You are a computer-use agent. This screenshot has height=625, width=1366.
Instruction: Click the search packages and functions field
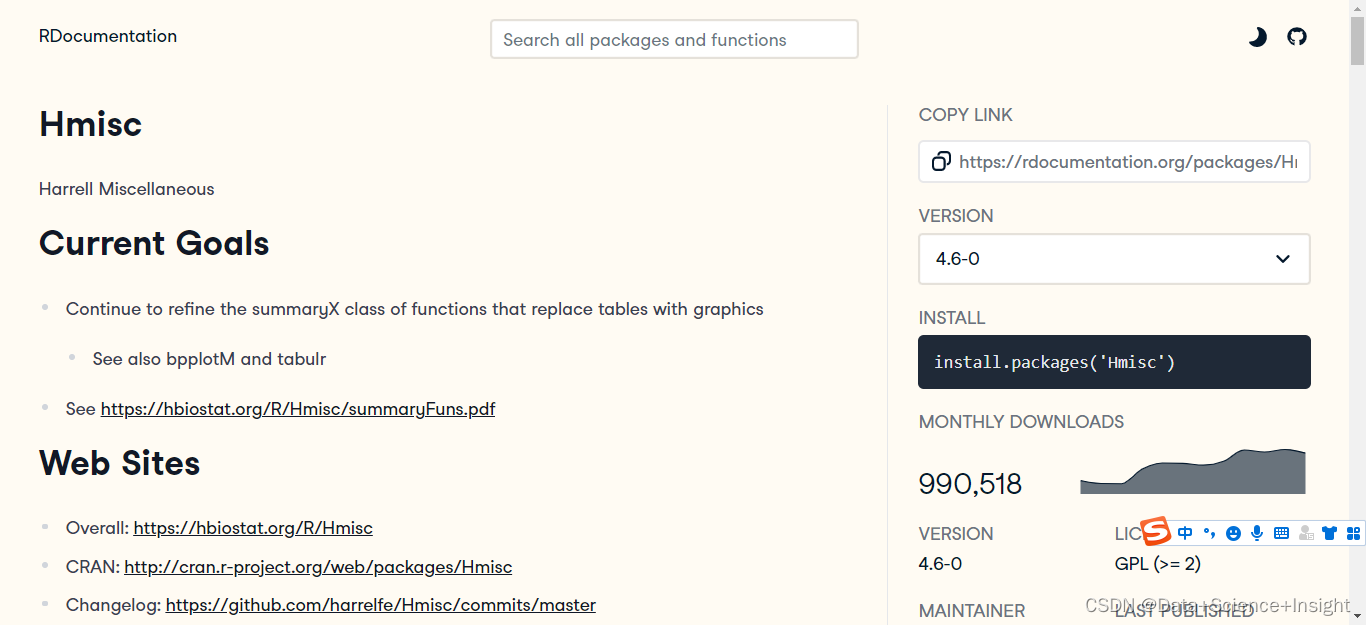pos(674,40)
